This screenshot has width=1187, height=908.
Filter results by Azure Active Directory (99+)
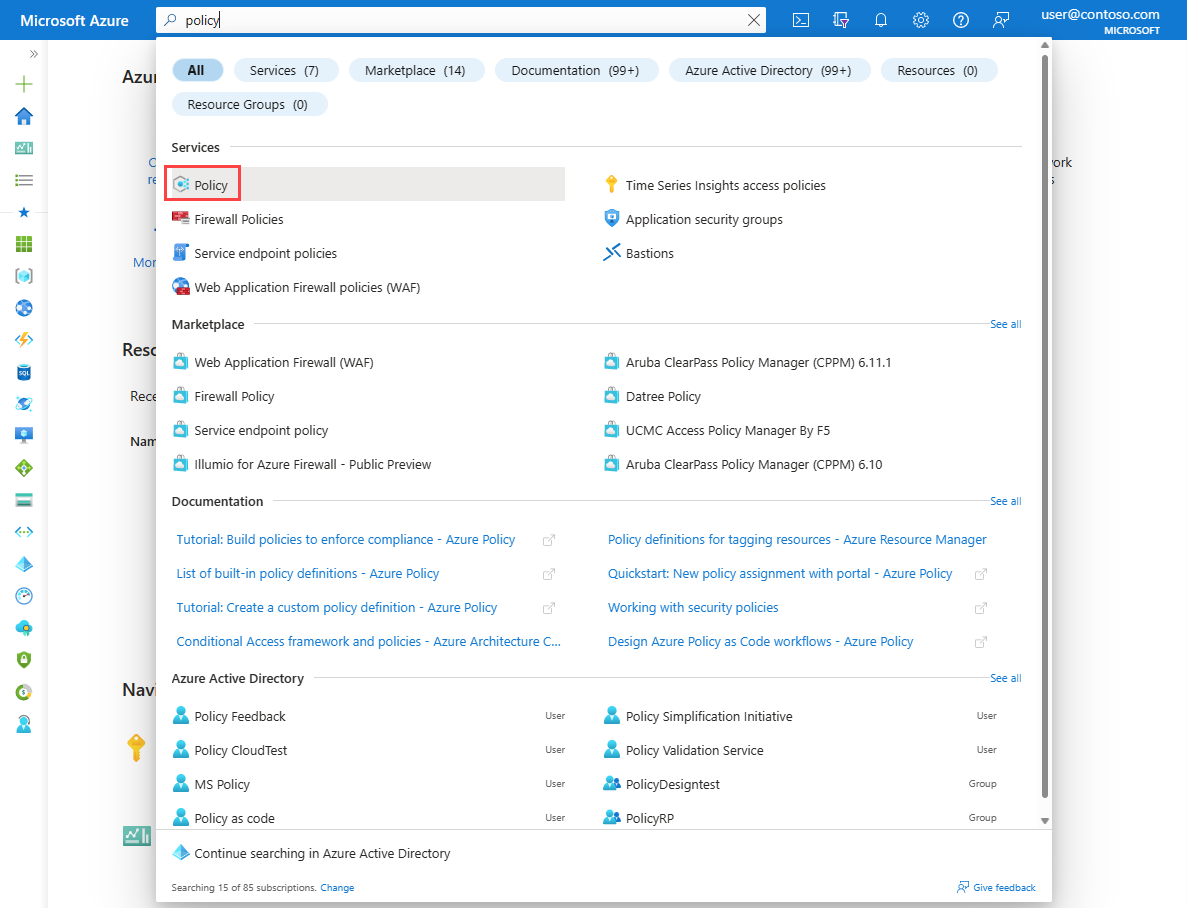pos(768,70)
